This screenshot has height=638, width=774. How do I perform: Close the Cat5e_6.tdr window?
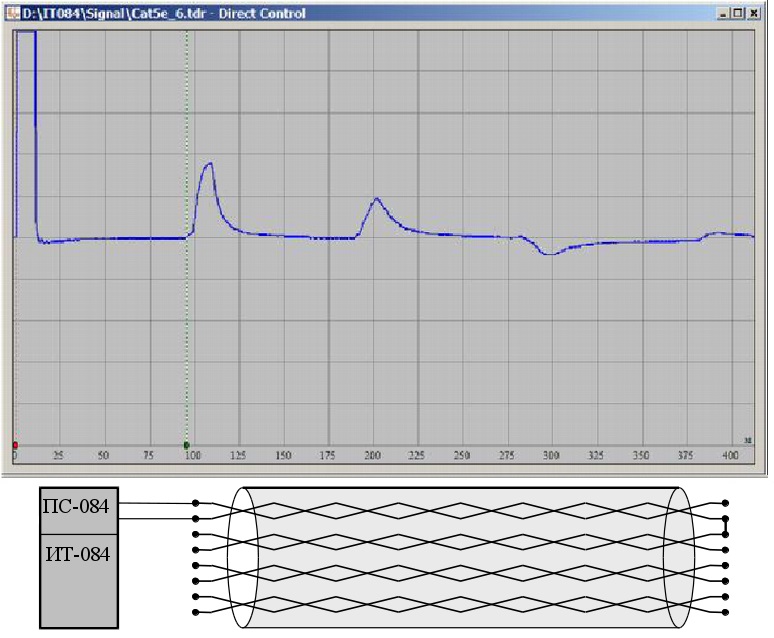(754, 14)
